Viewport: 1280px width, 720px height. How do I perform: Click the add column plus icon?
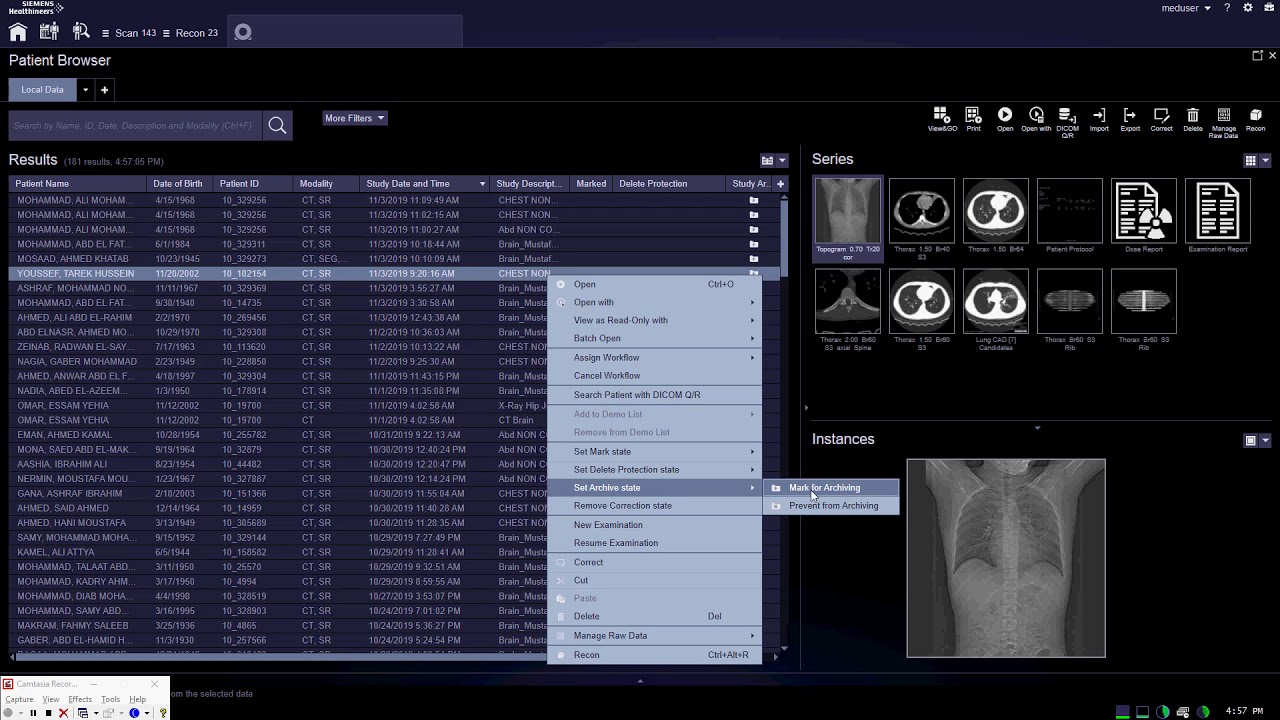[780, 184]
